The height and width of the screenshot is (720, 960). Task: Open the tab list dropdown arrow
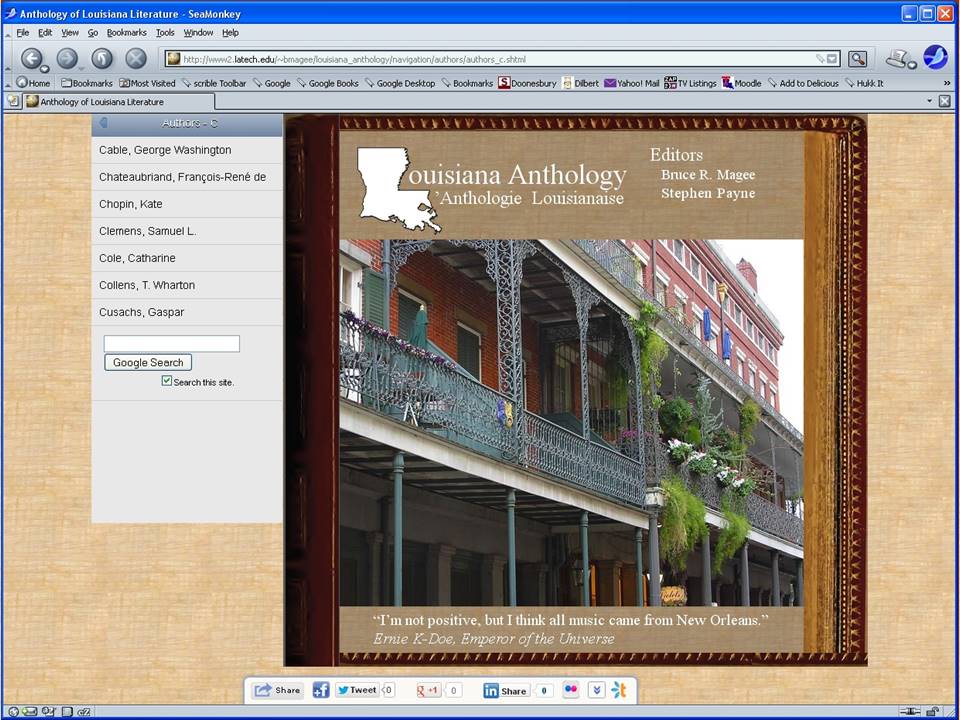pos(929,101)
